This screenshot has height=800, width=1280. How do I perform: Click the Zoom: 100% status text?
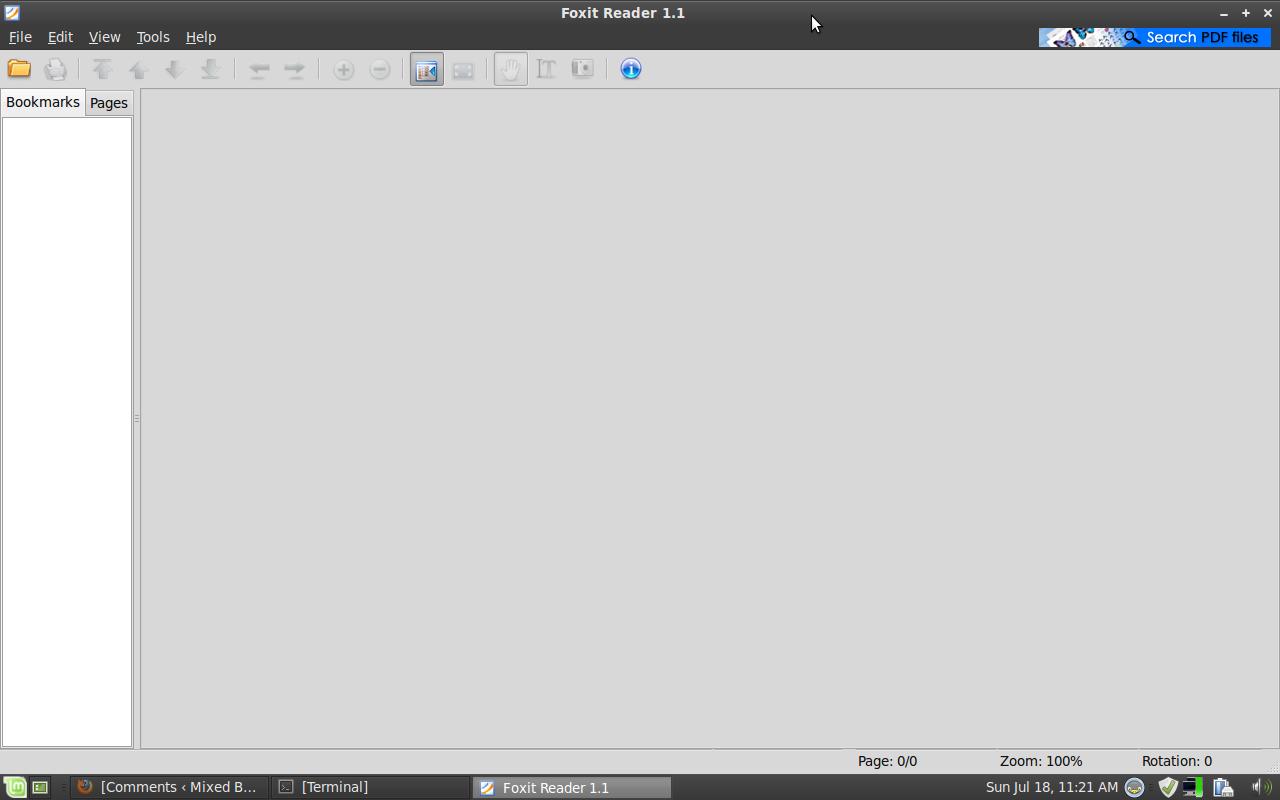point(1040,761)
